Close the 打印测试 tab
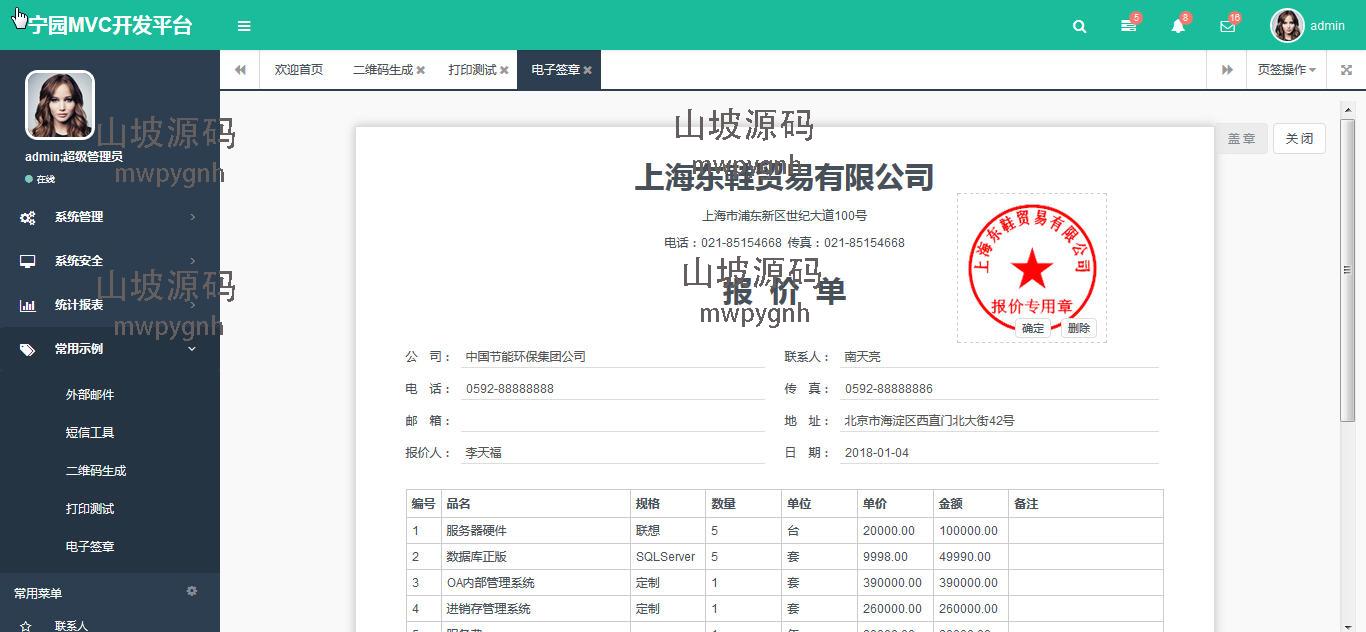 pos(504,70)
